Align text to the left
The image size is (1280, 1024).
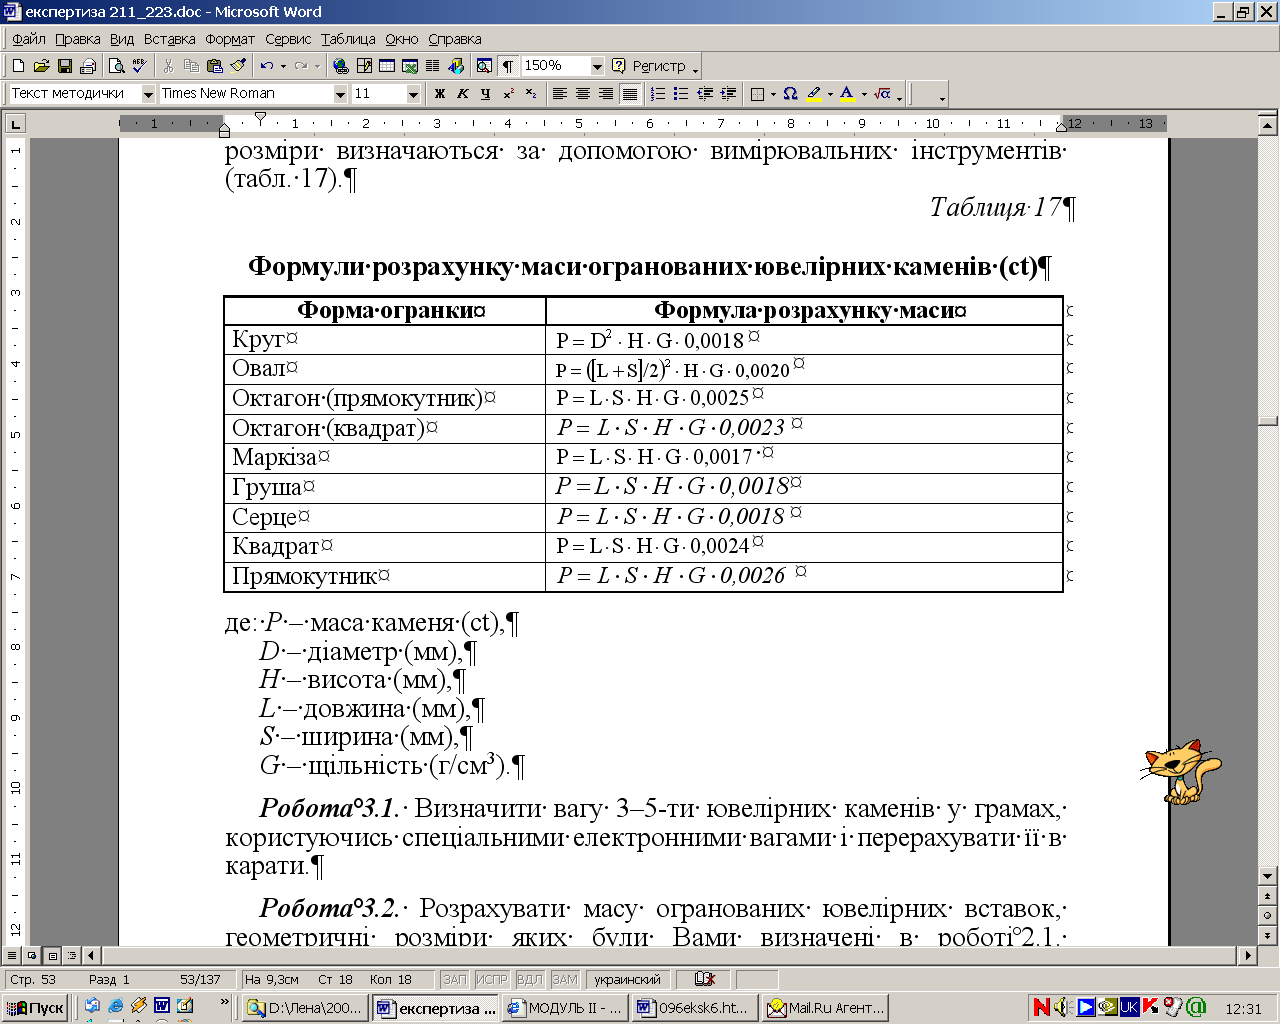click(x=560, y=93)
